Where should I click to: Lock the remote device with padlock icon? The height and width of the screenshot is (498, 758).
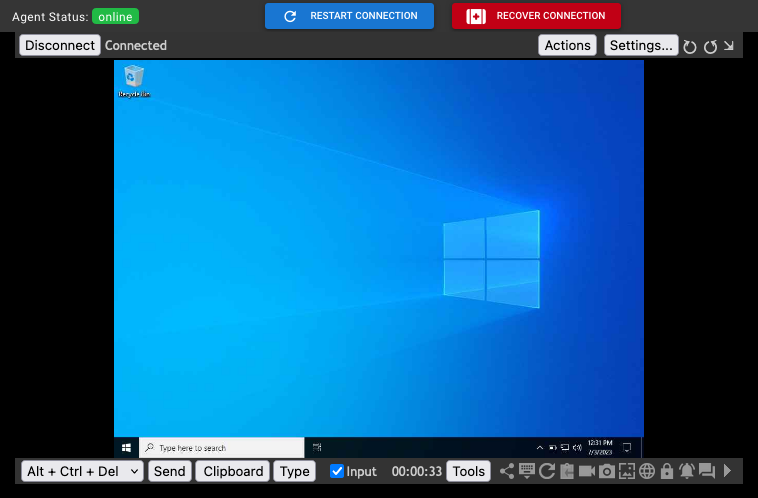(x=667, y=471)
